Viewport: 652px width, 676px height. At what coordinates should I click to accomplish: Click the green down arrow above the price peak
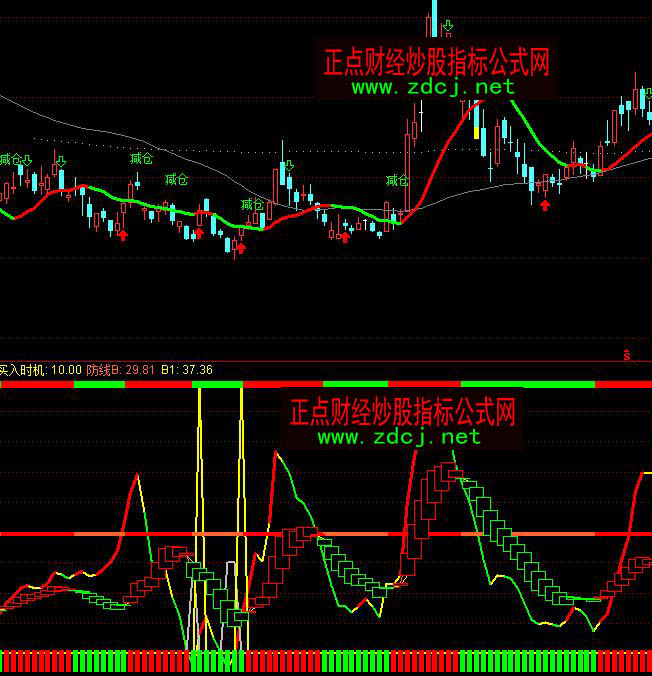[x=449, y=25]
